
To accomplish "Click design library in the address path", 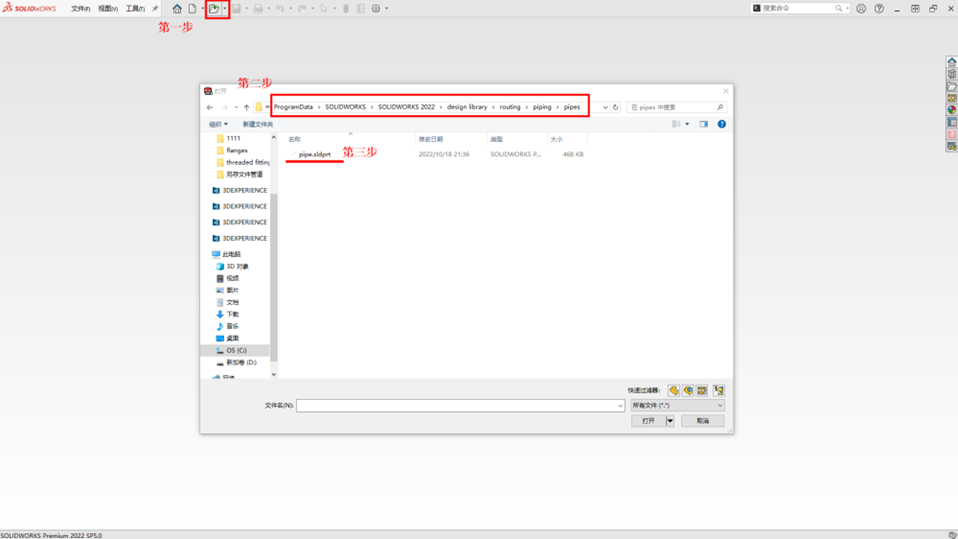I will (467, 107).
